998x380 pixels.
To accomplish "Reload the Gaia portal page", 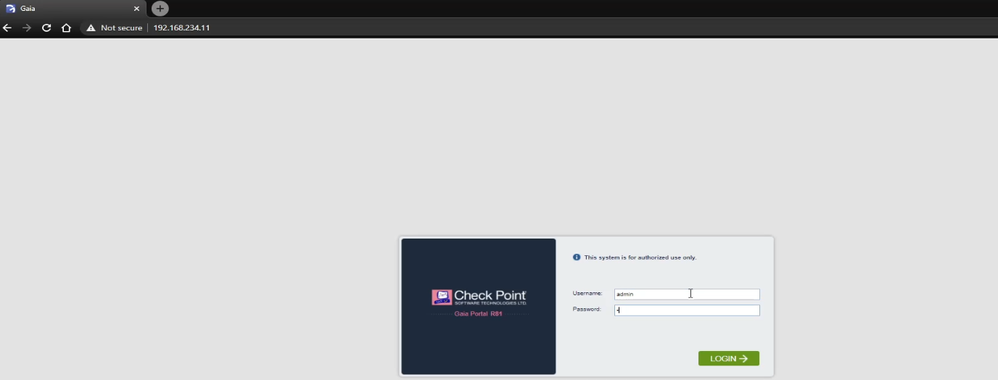I will (x=46, y=28).
